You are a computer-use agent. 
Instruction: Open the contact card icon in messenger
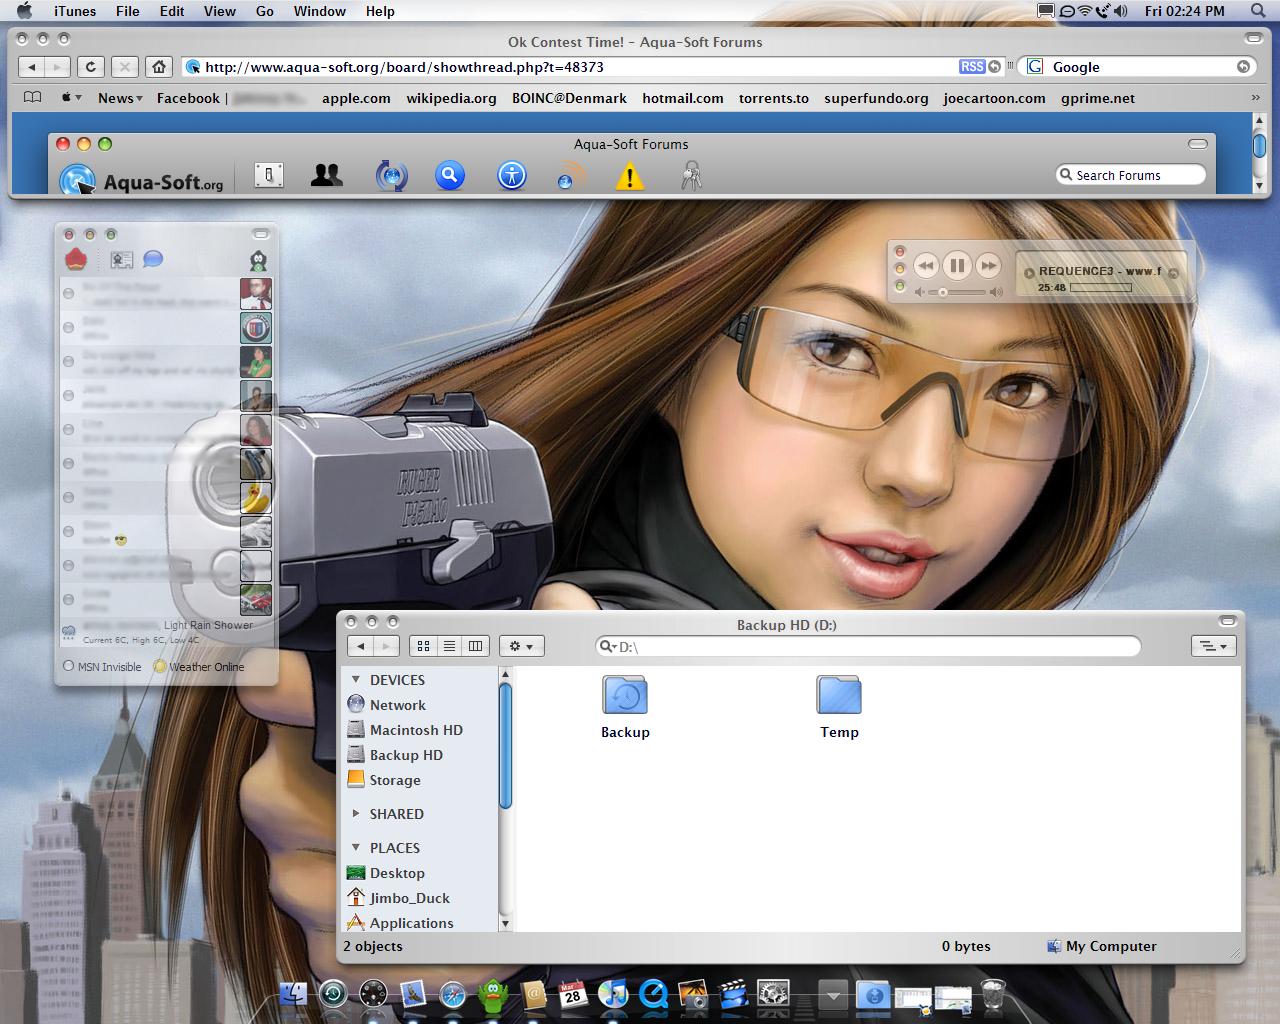[122, 260]
